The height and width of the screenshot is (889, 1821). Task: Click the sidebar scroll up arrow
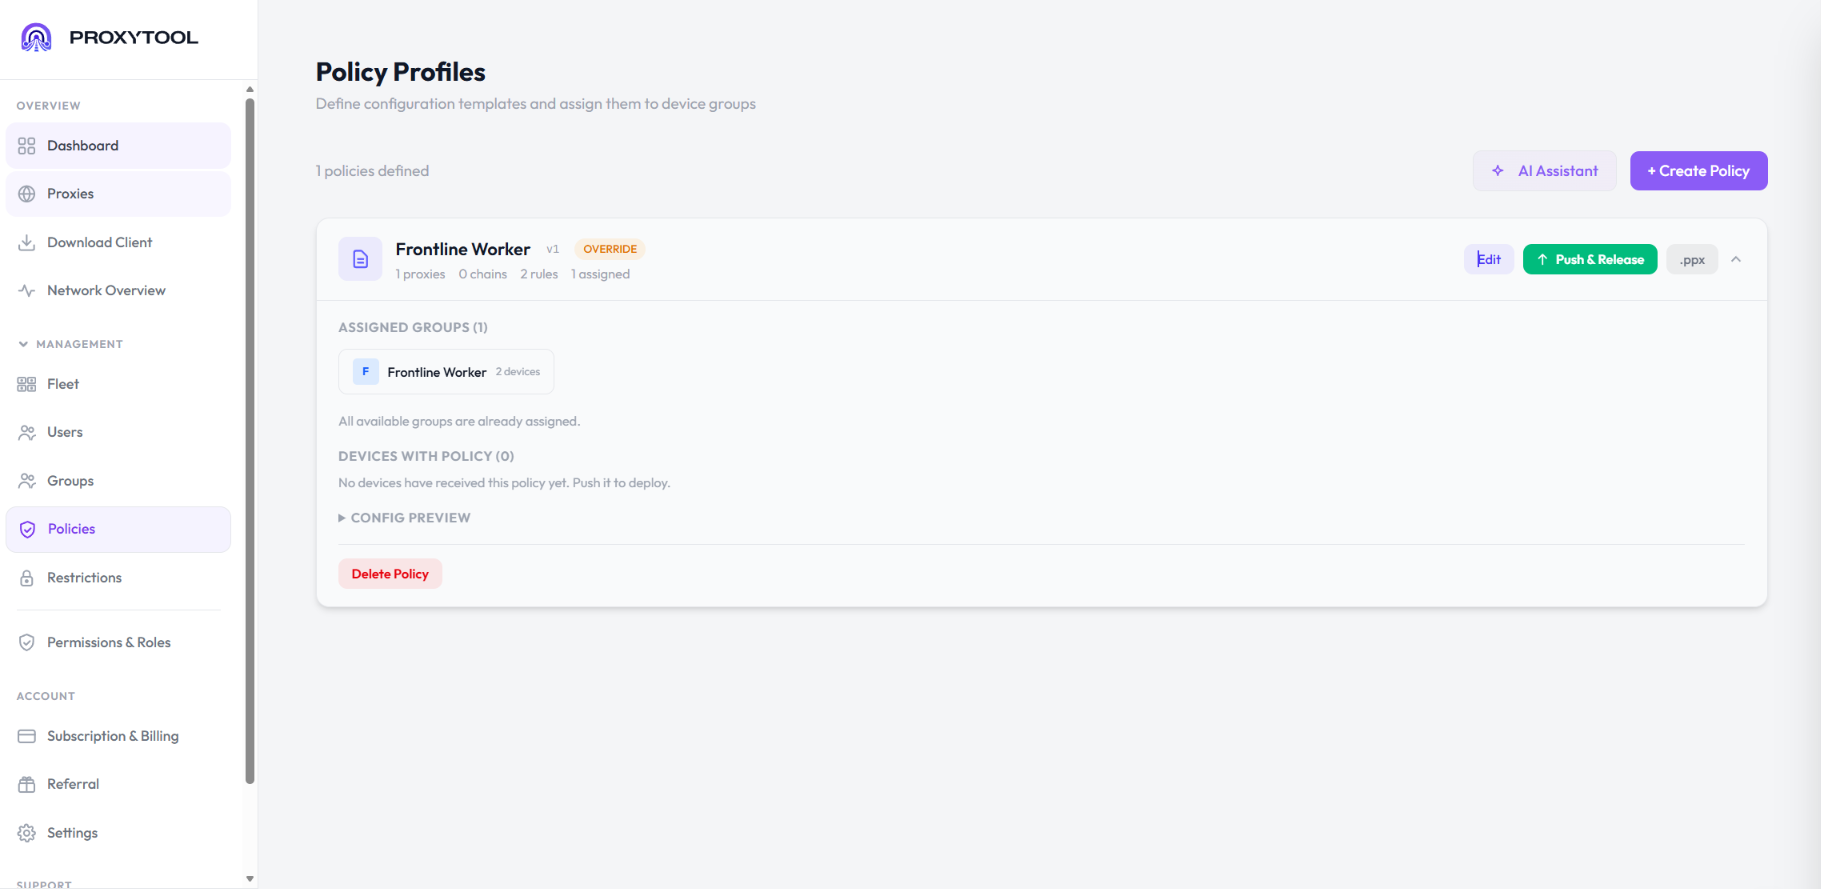point(250,89)
